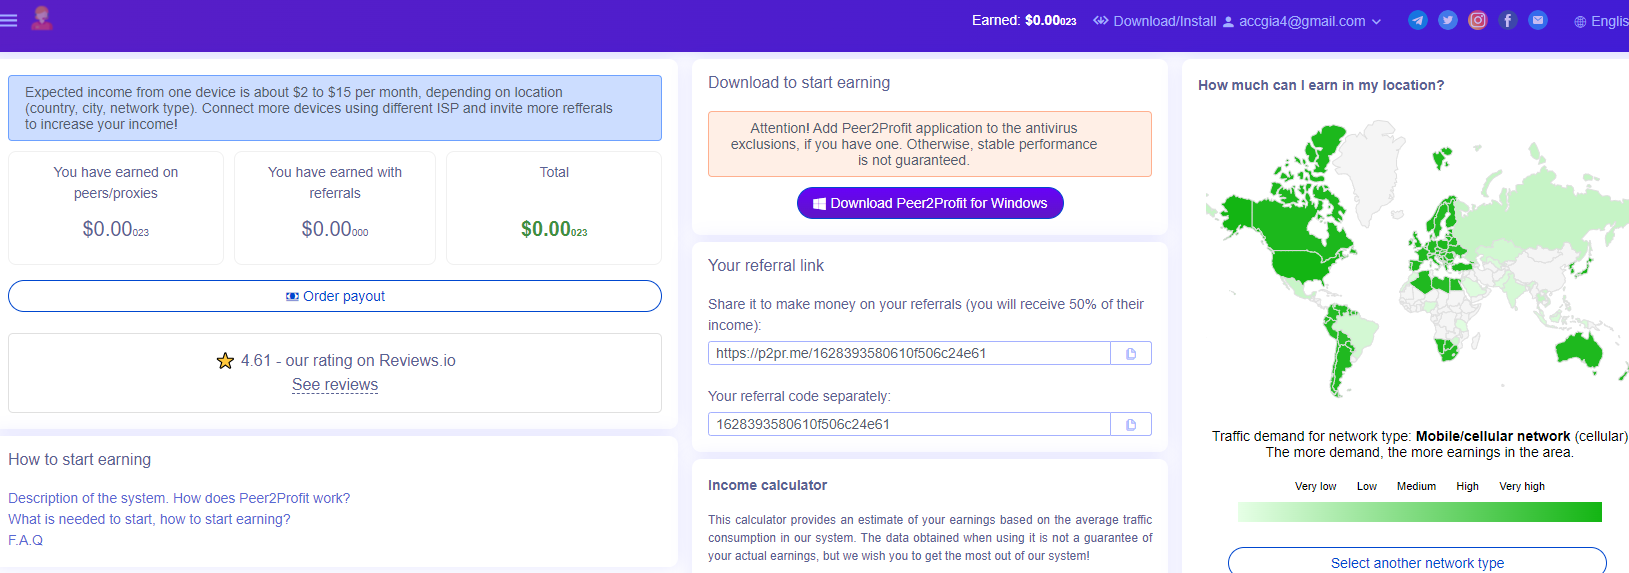Click the Order payout button
The height and width of the screenshot is (573, 1629).
tap(335, 296)
